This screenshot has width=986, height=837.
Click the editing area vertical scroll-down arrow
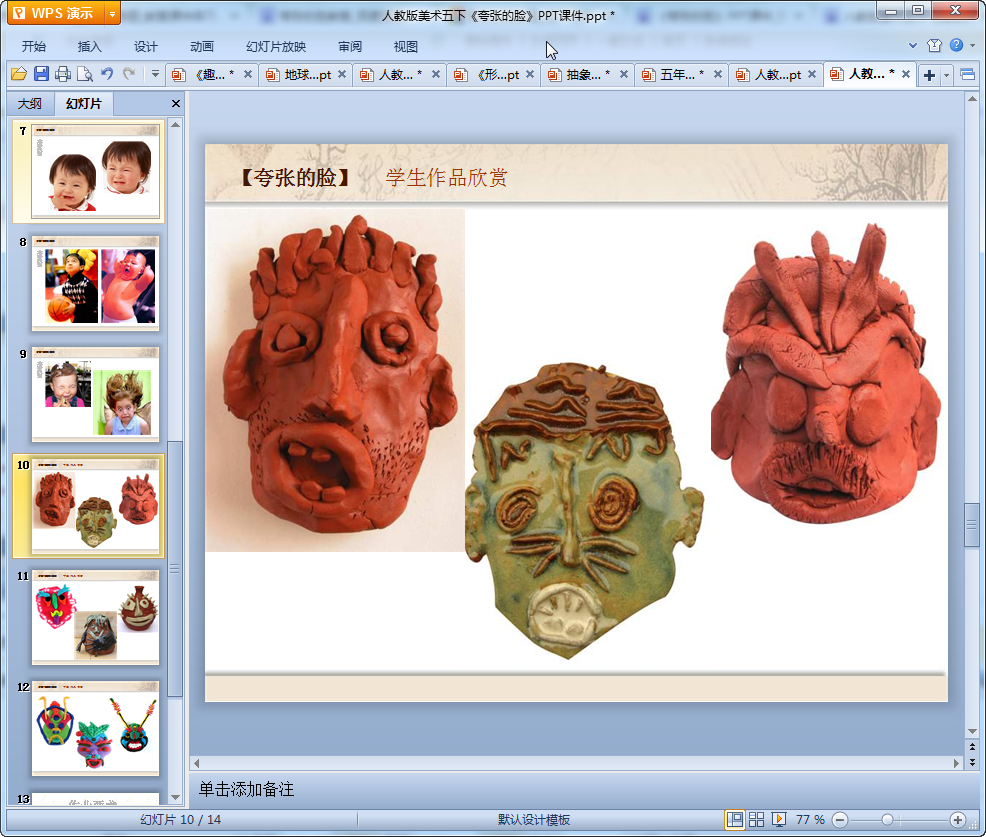click(972, 731)
